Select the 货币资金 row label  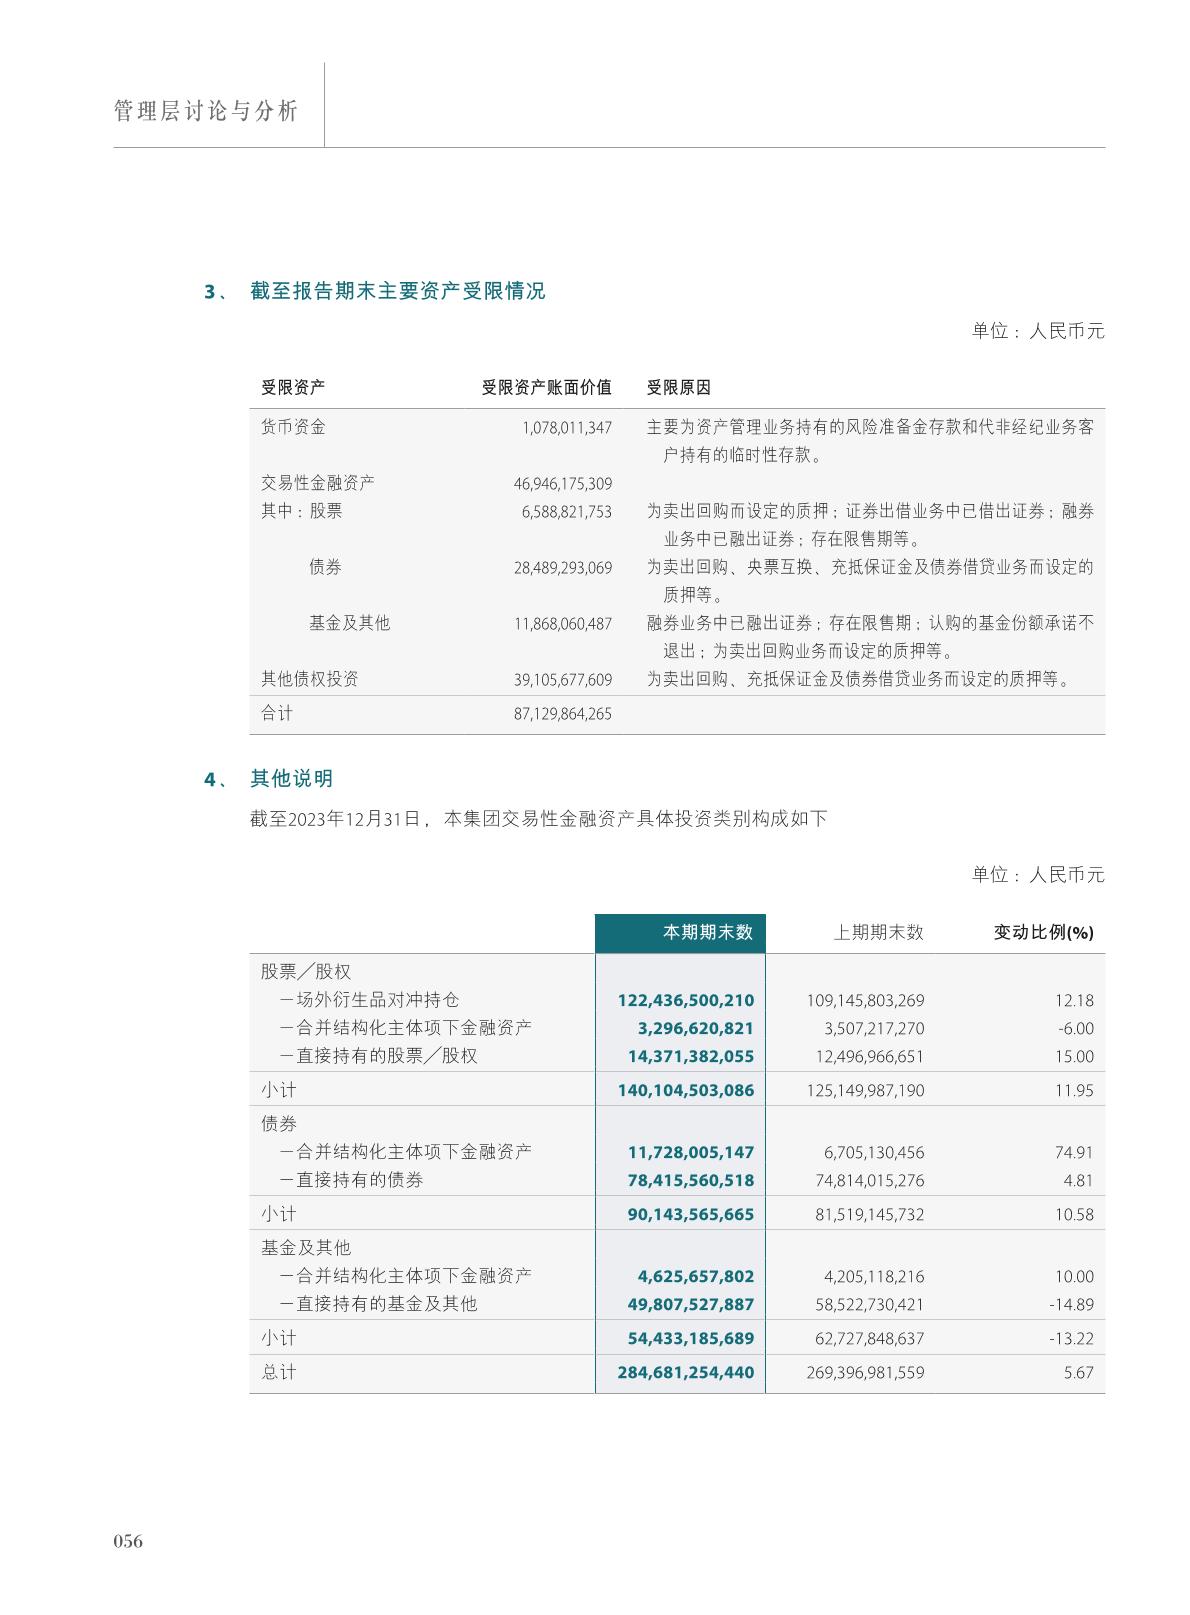click(293, 427)
